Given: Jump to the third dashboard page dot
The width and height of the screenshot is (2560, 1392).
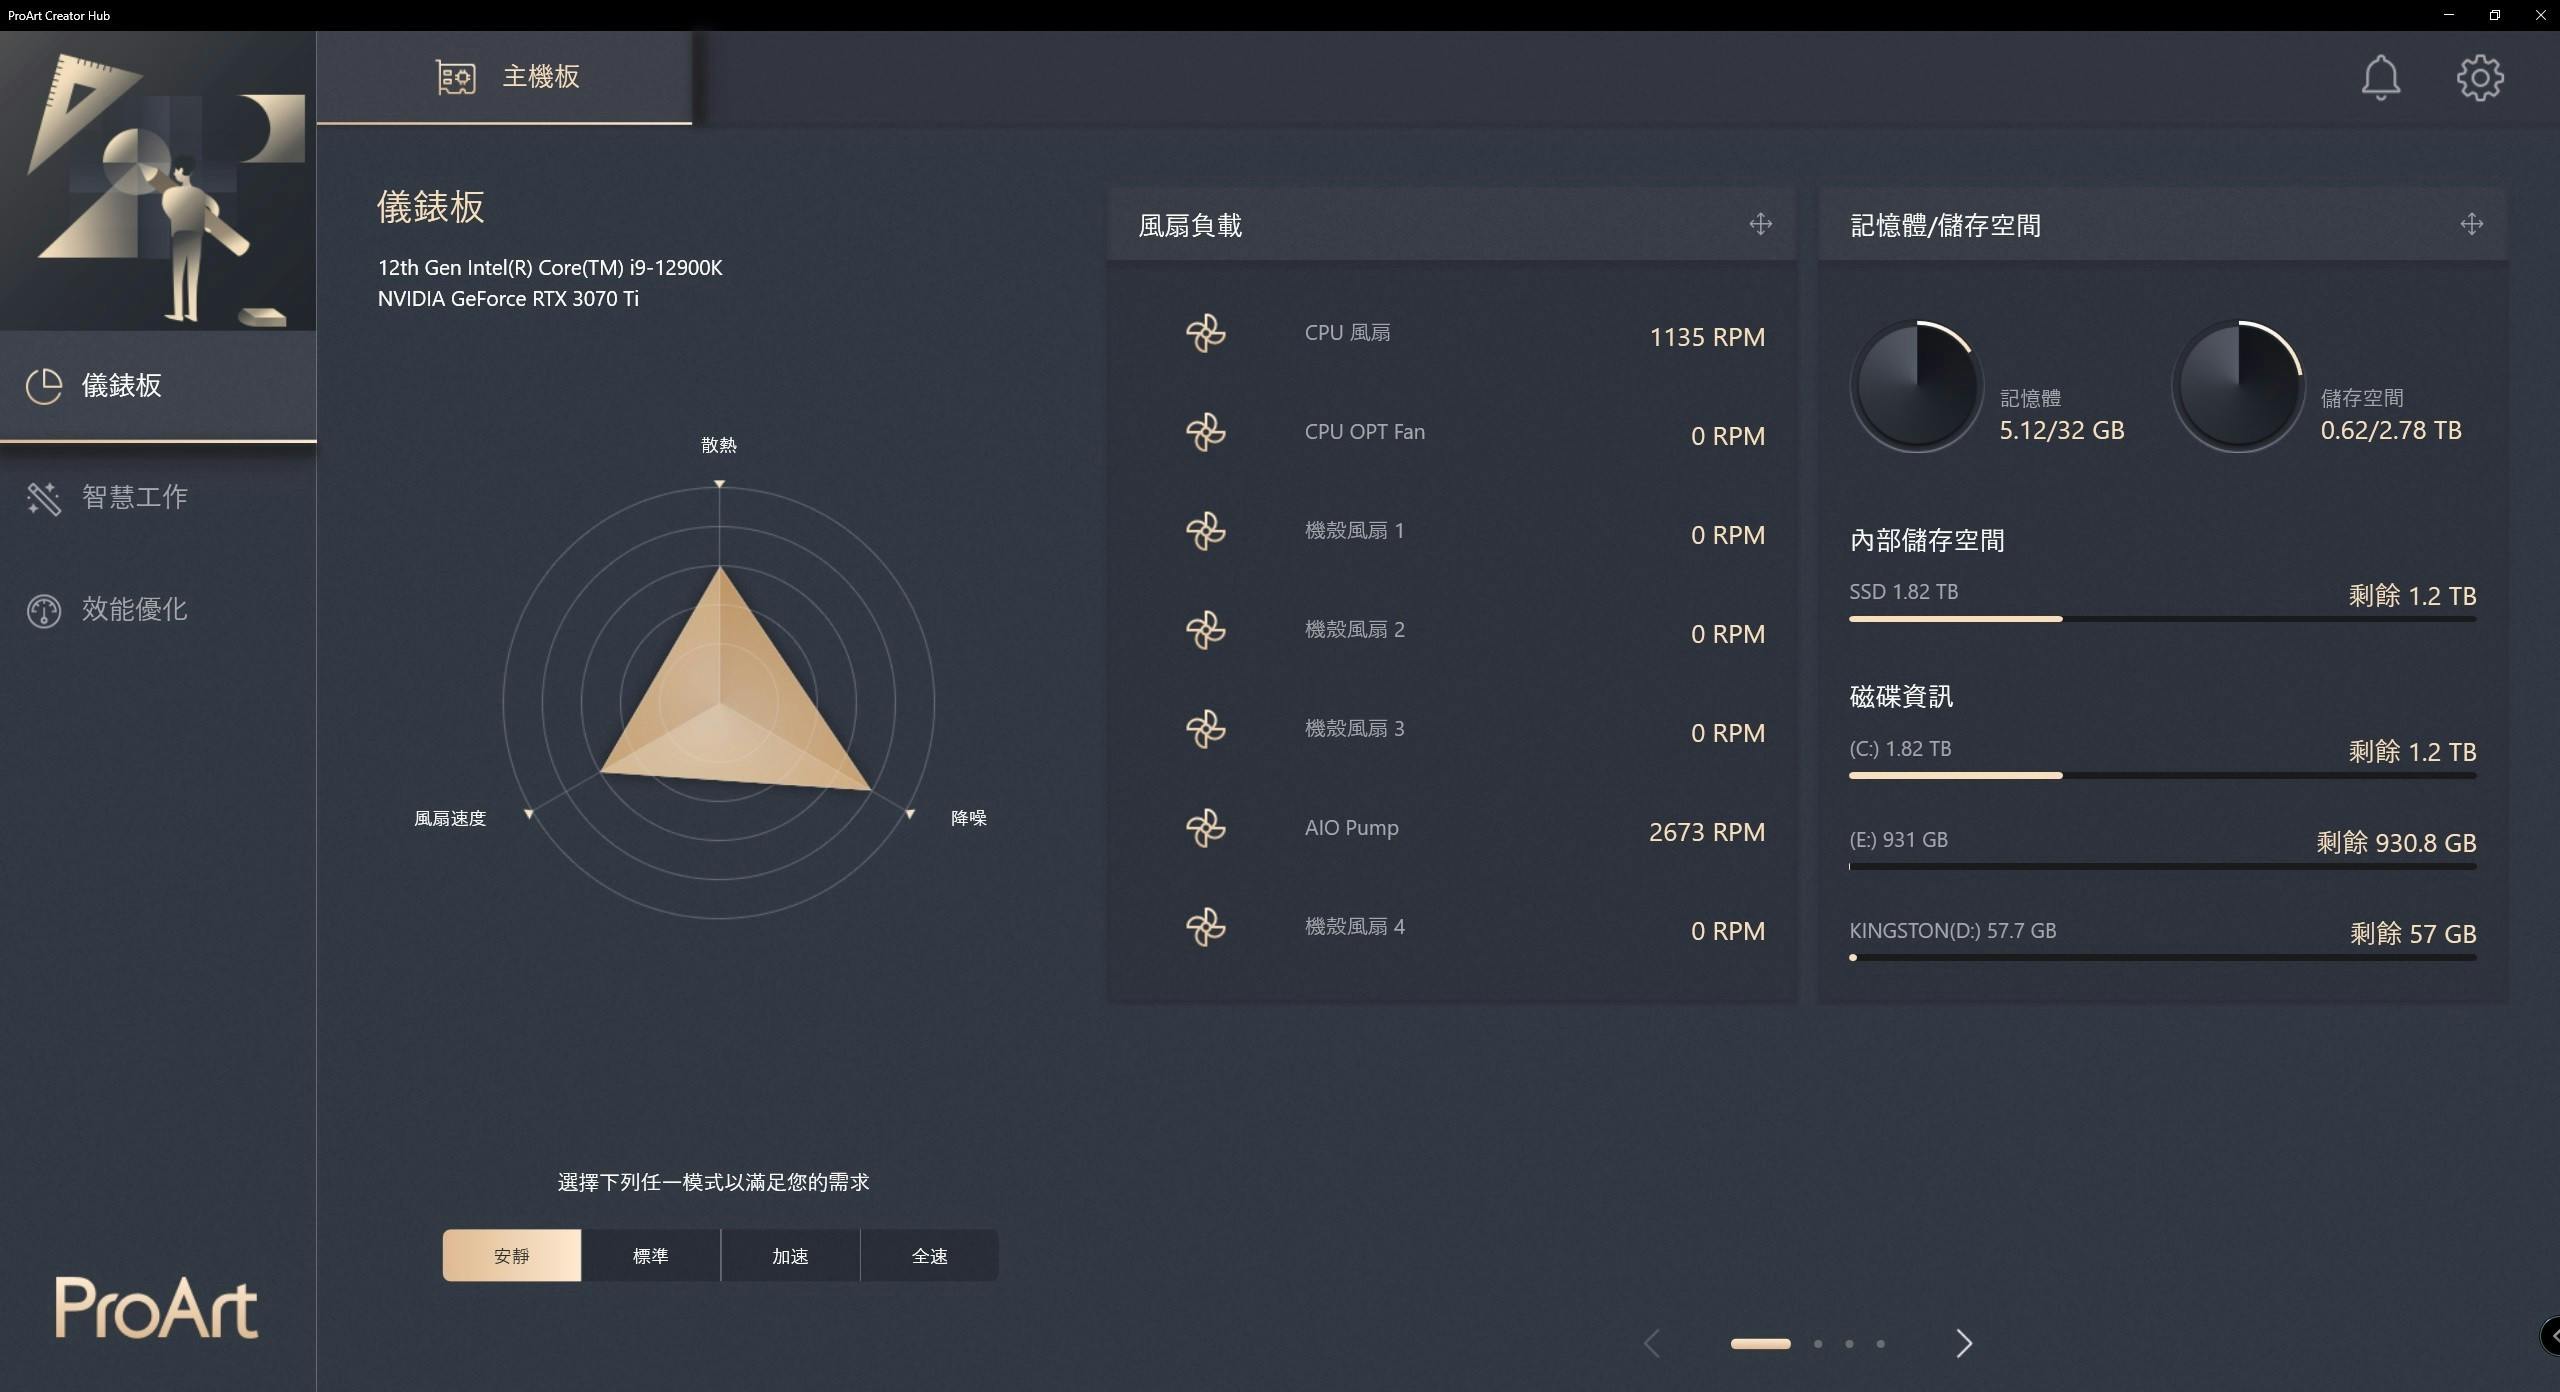Looking at the screenshot, I should pos(1849,1344).
